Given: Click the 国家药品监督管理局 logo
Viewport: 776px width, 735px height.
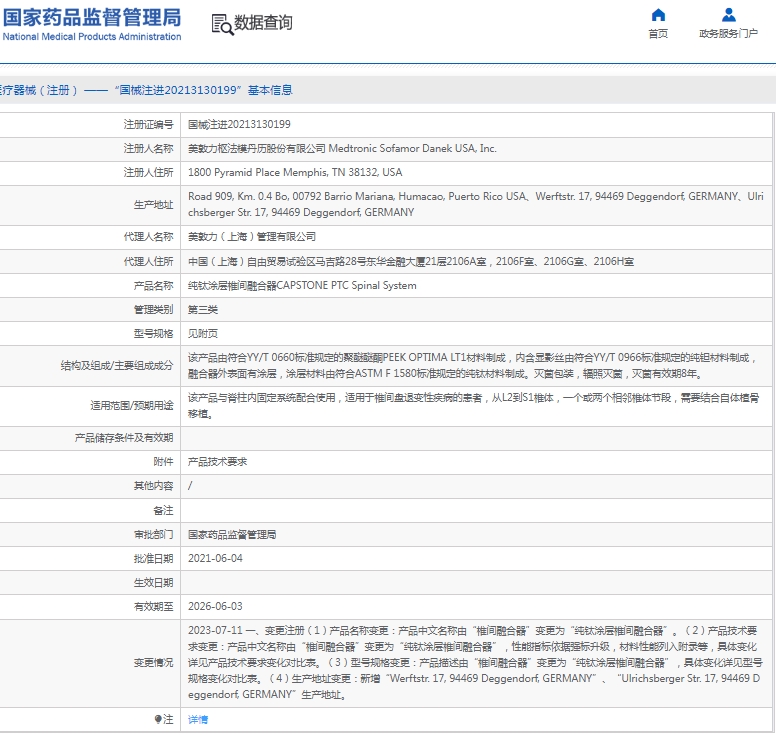Looking at the screenshot, I should click(x=92, y=18).
